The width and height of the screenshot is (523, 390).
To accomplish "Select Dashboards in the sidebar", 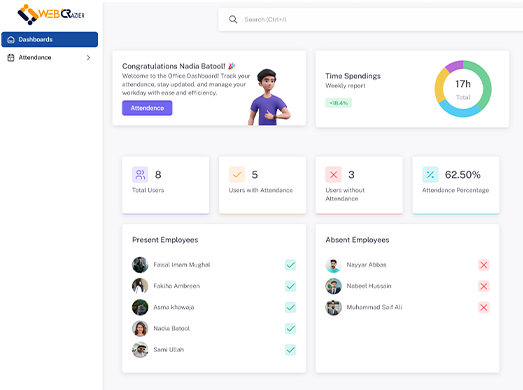I will (x=49, y=39).
